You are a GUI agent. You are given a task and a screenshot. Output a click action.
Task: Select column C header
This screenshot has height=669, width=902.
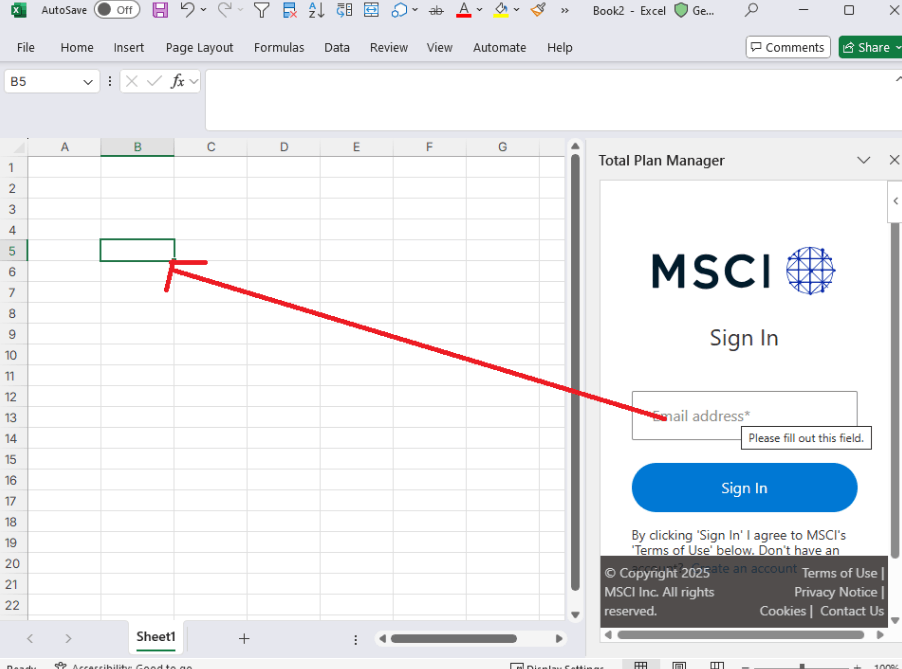point(211,147)
